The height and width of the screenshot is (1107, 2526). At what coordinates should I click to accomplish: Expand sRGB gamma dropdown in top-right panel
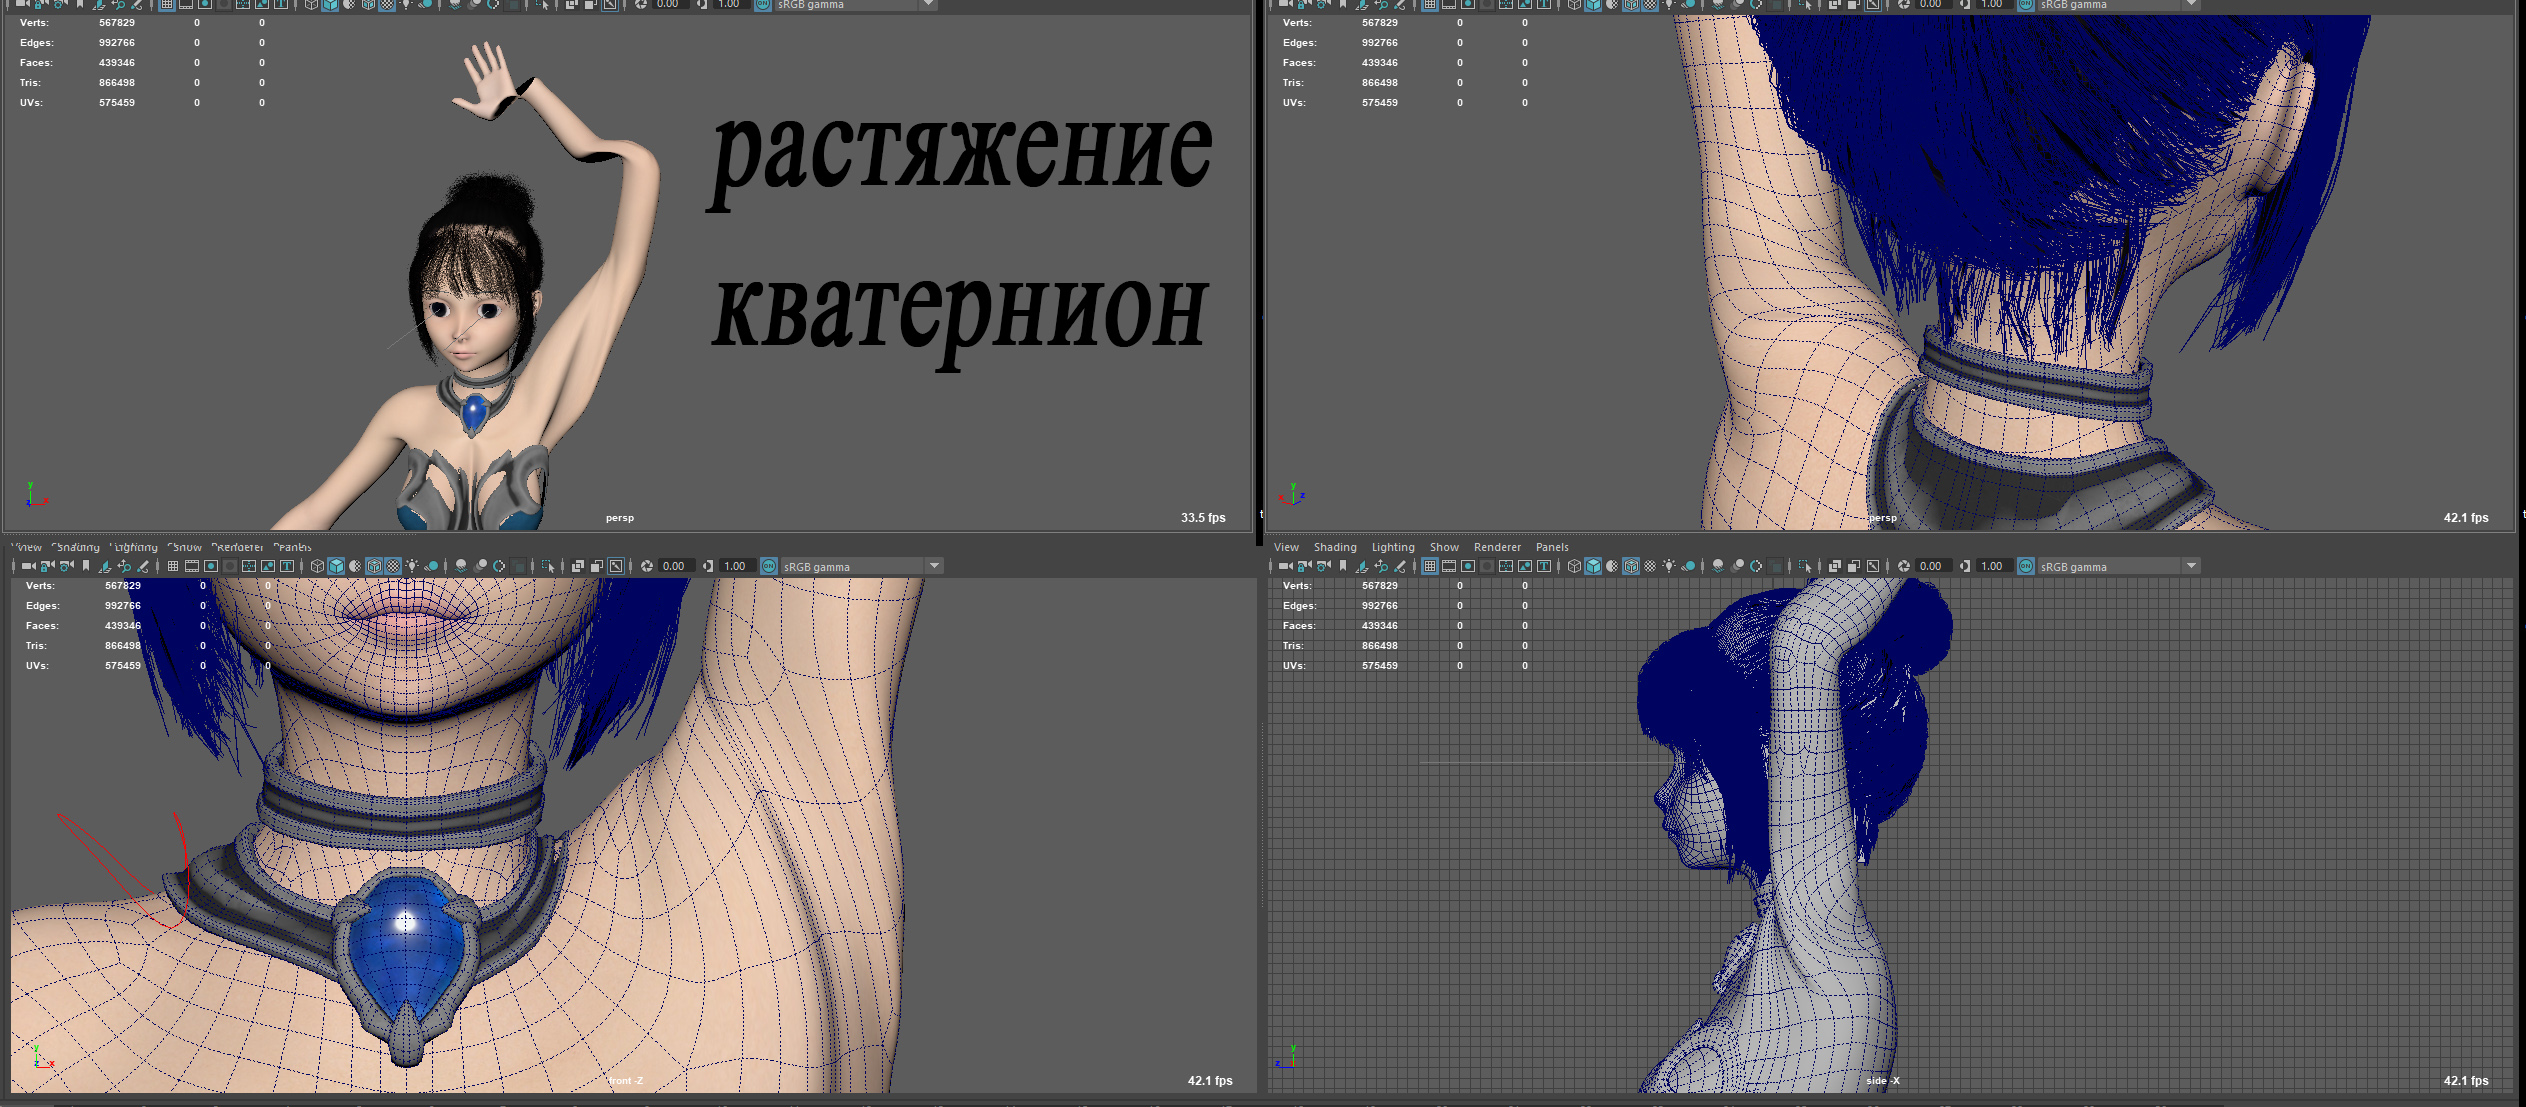[x=2191, y=4]
